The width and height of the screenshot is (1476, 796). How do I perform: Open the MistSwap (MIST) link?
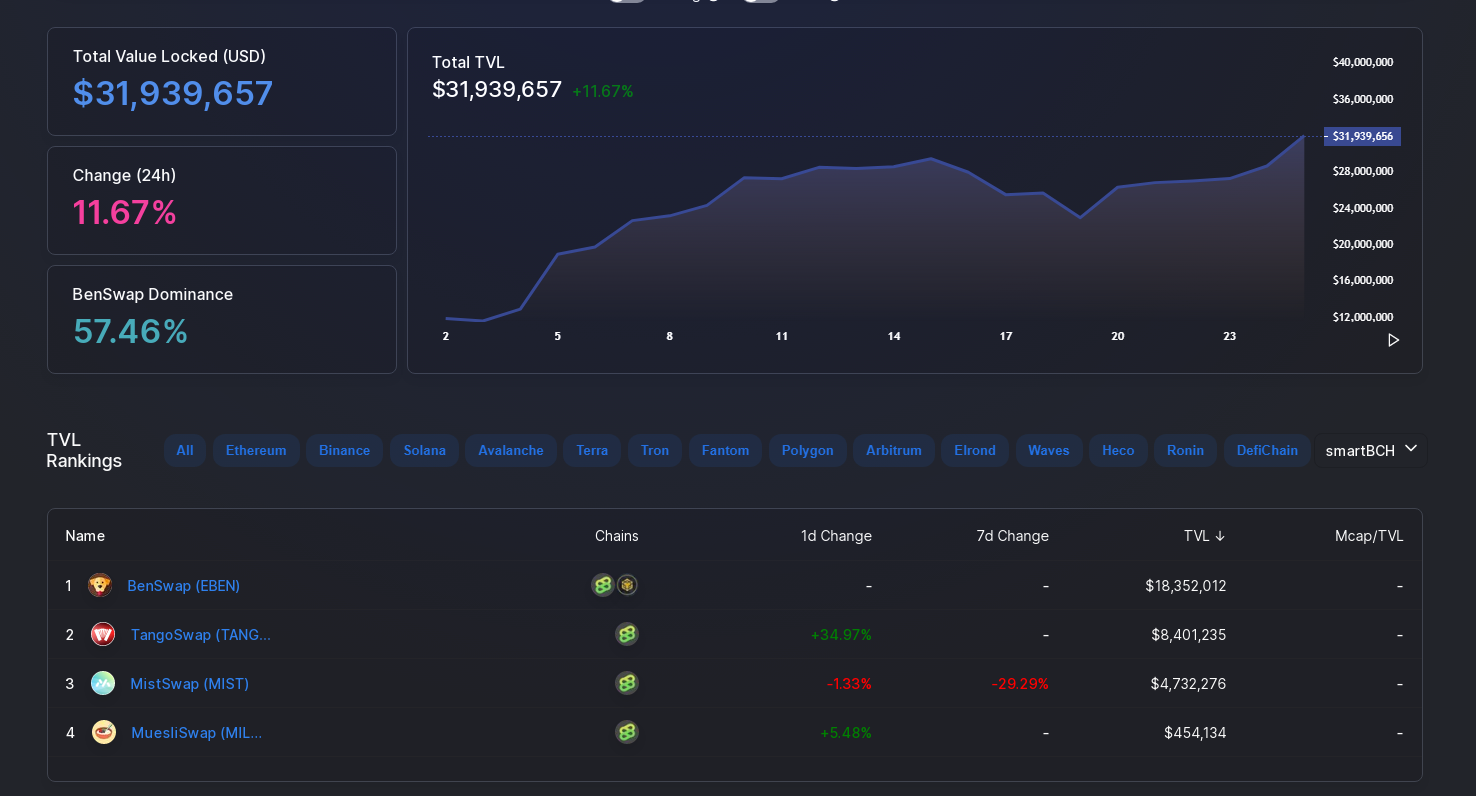(190, 684)
